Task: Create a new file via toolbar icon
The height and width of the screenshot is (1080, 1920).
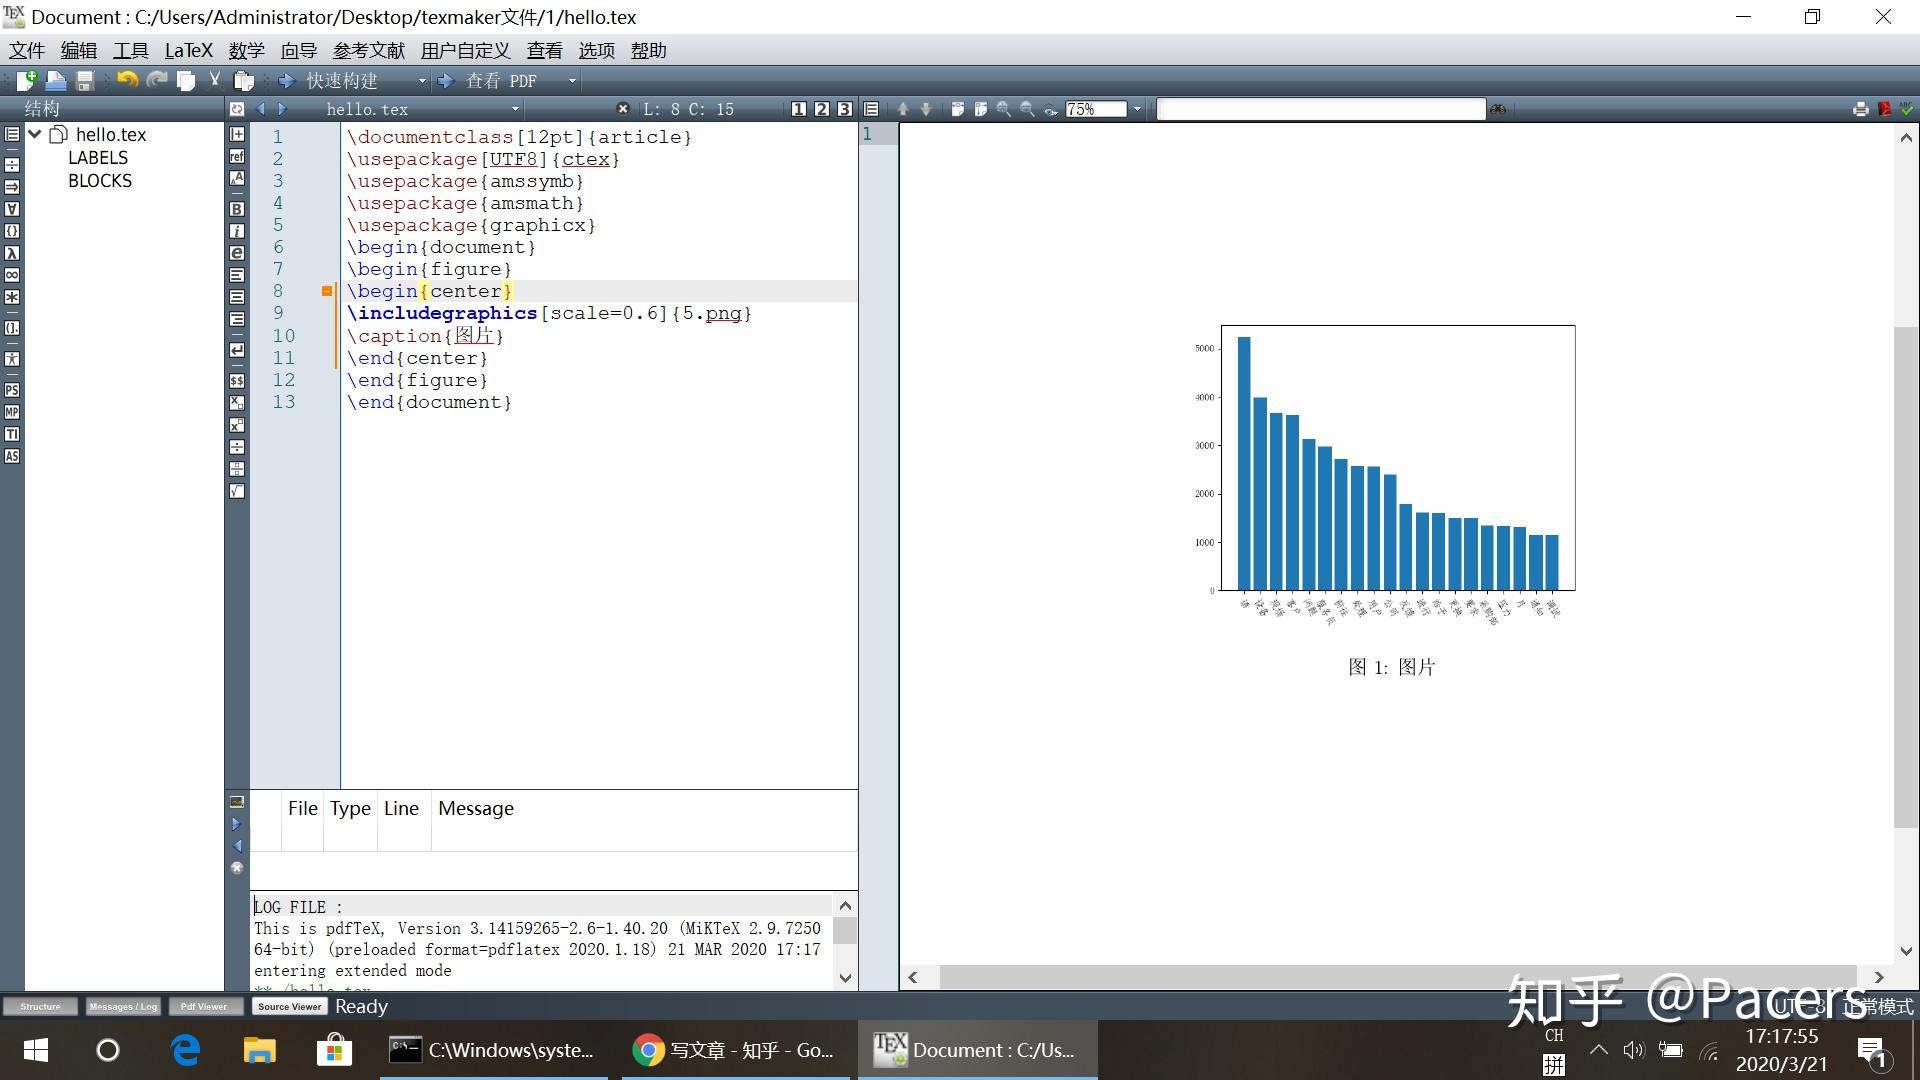Action: [25, 81]
